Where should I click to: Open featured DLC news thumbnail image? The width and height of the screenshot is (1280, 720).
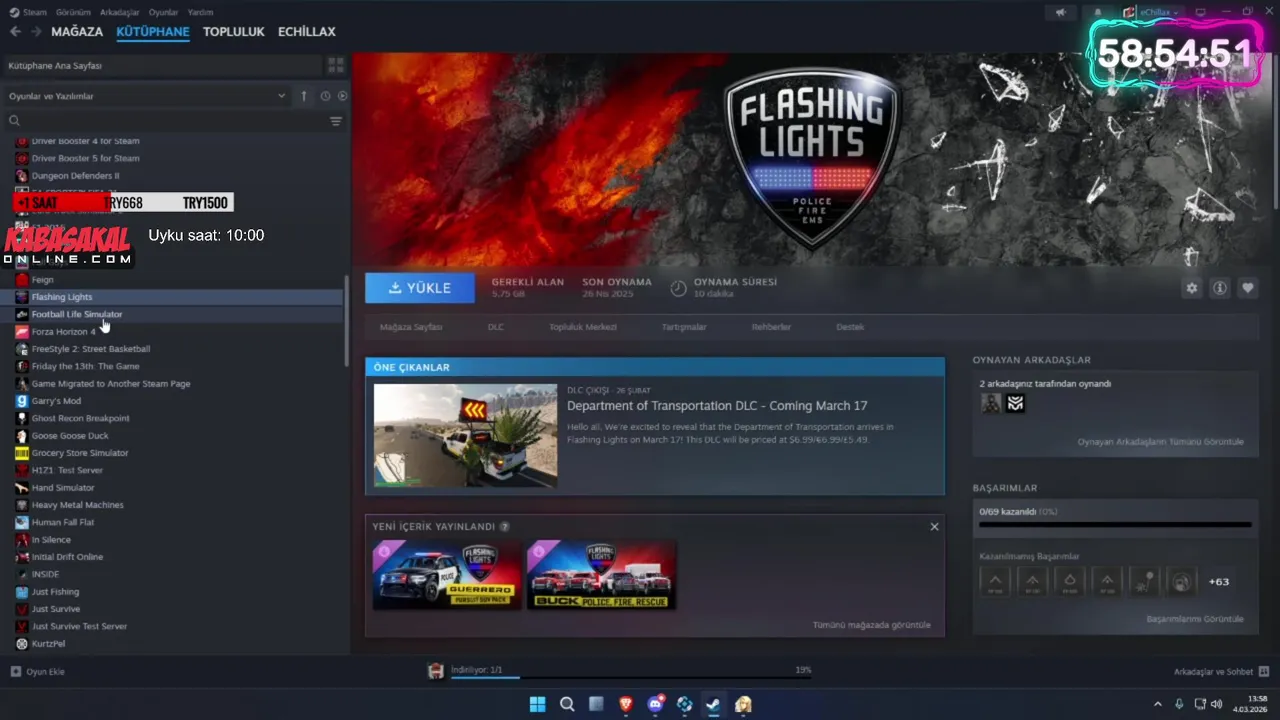click(466, 436)
